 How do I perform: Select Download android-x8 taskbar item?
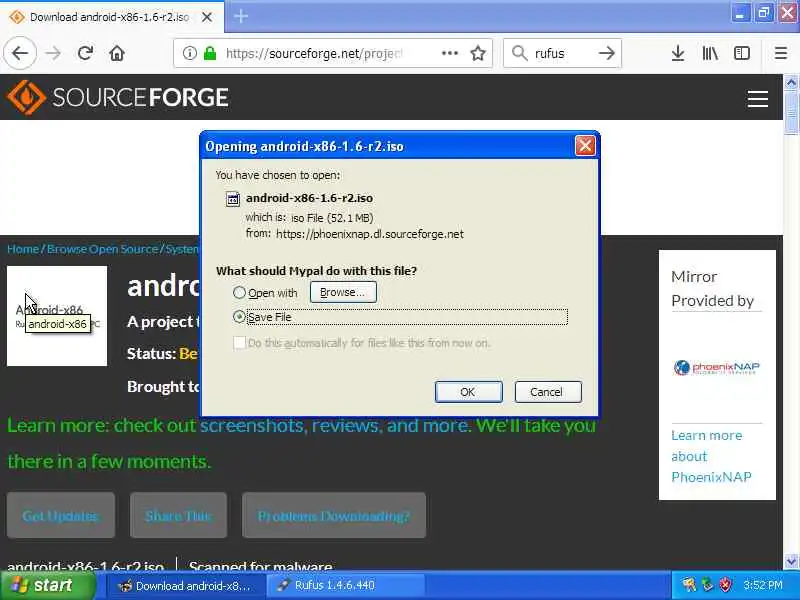coord(186,586)
